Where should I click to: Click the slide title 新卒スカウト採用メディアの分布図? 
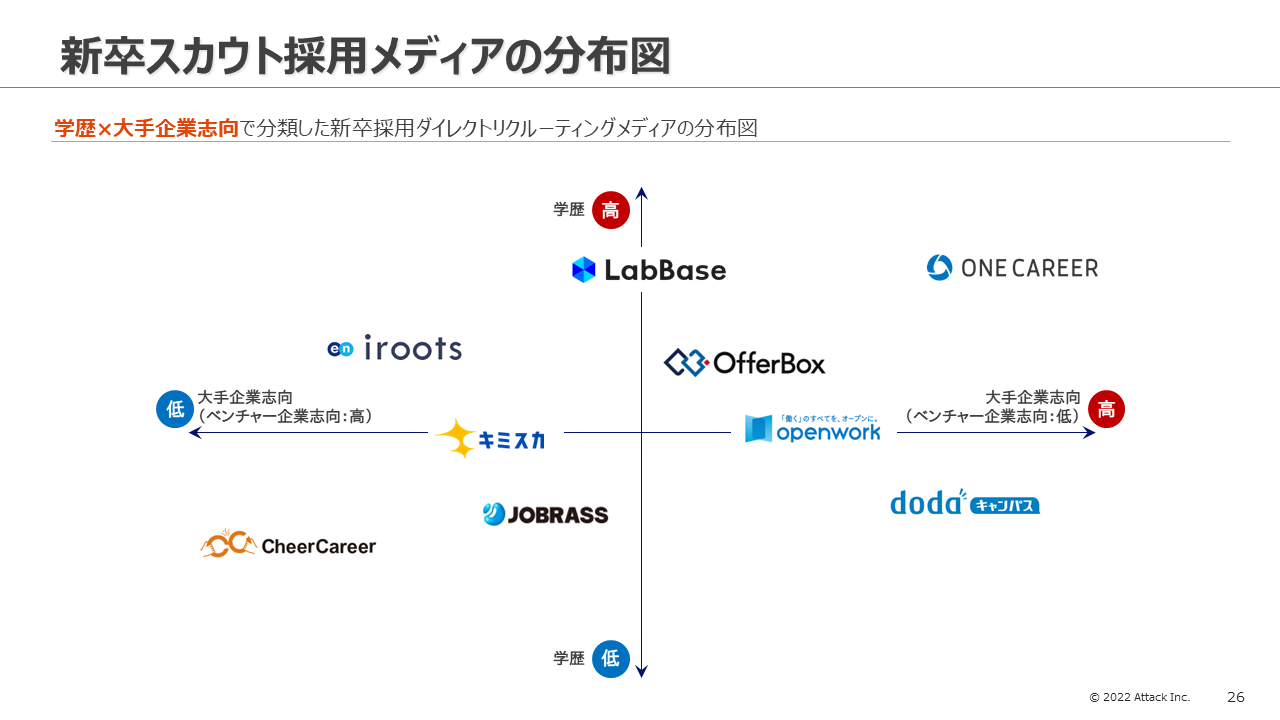coord(365,57)
